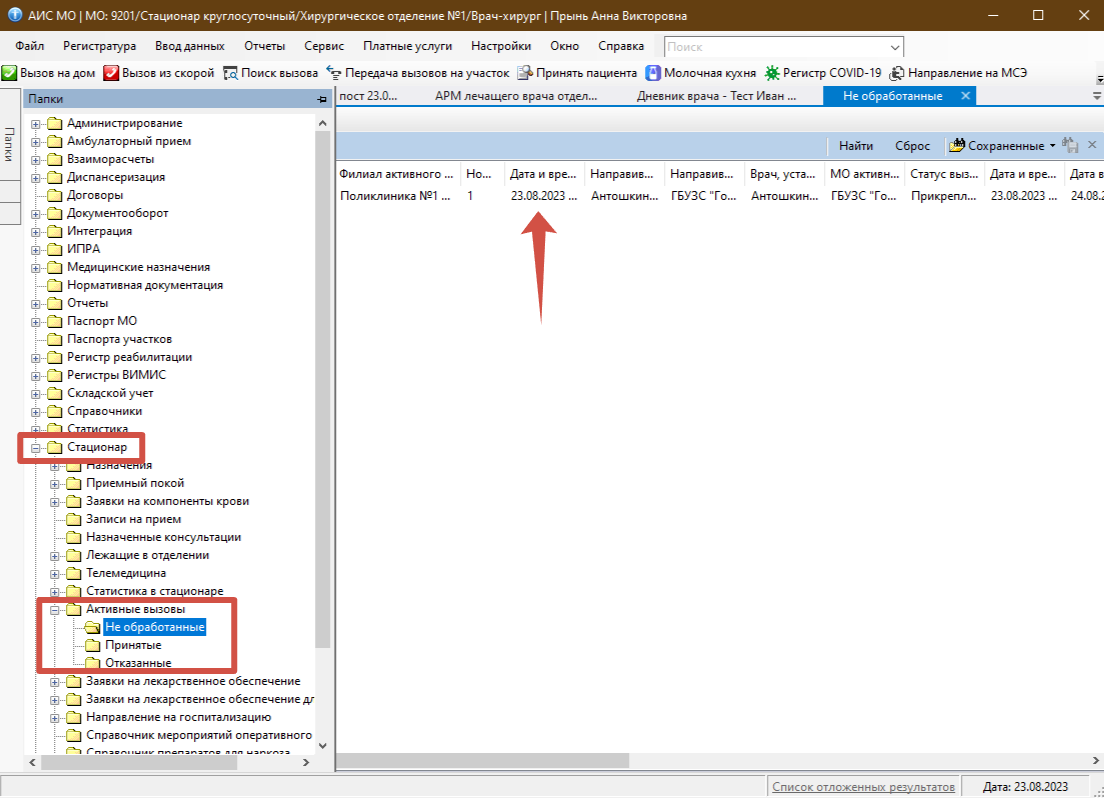Select 'Направление на госпитализацию' tree item

pyautogui.click(x=178, y=717)
